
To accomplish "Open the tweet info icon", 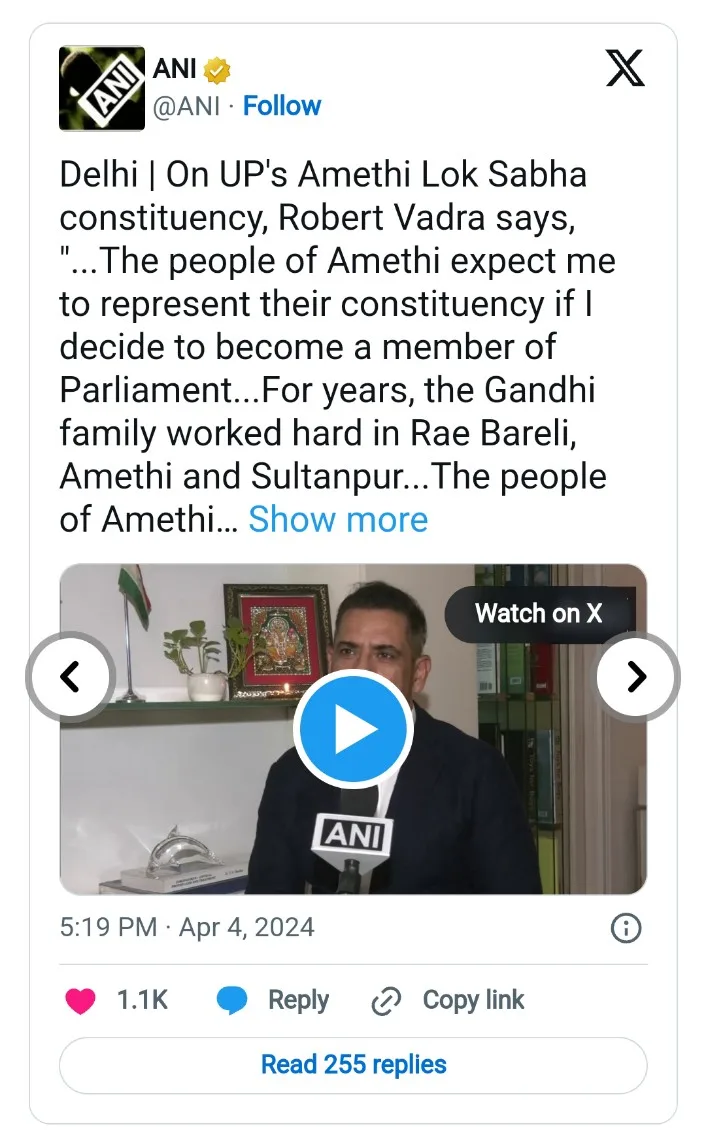I will pos(625,928).
